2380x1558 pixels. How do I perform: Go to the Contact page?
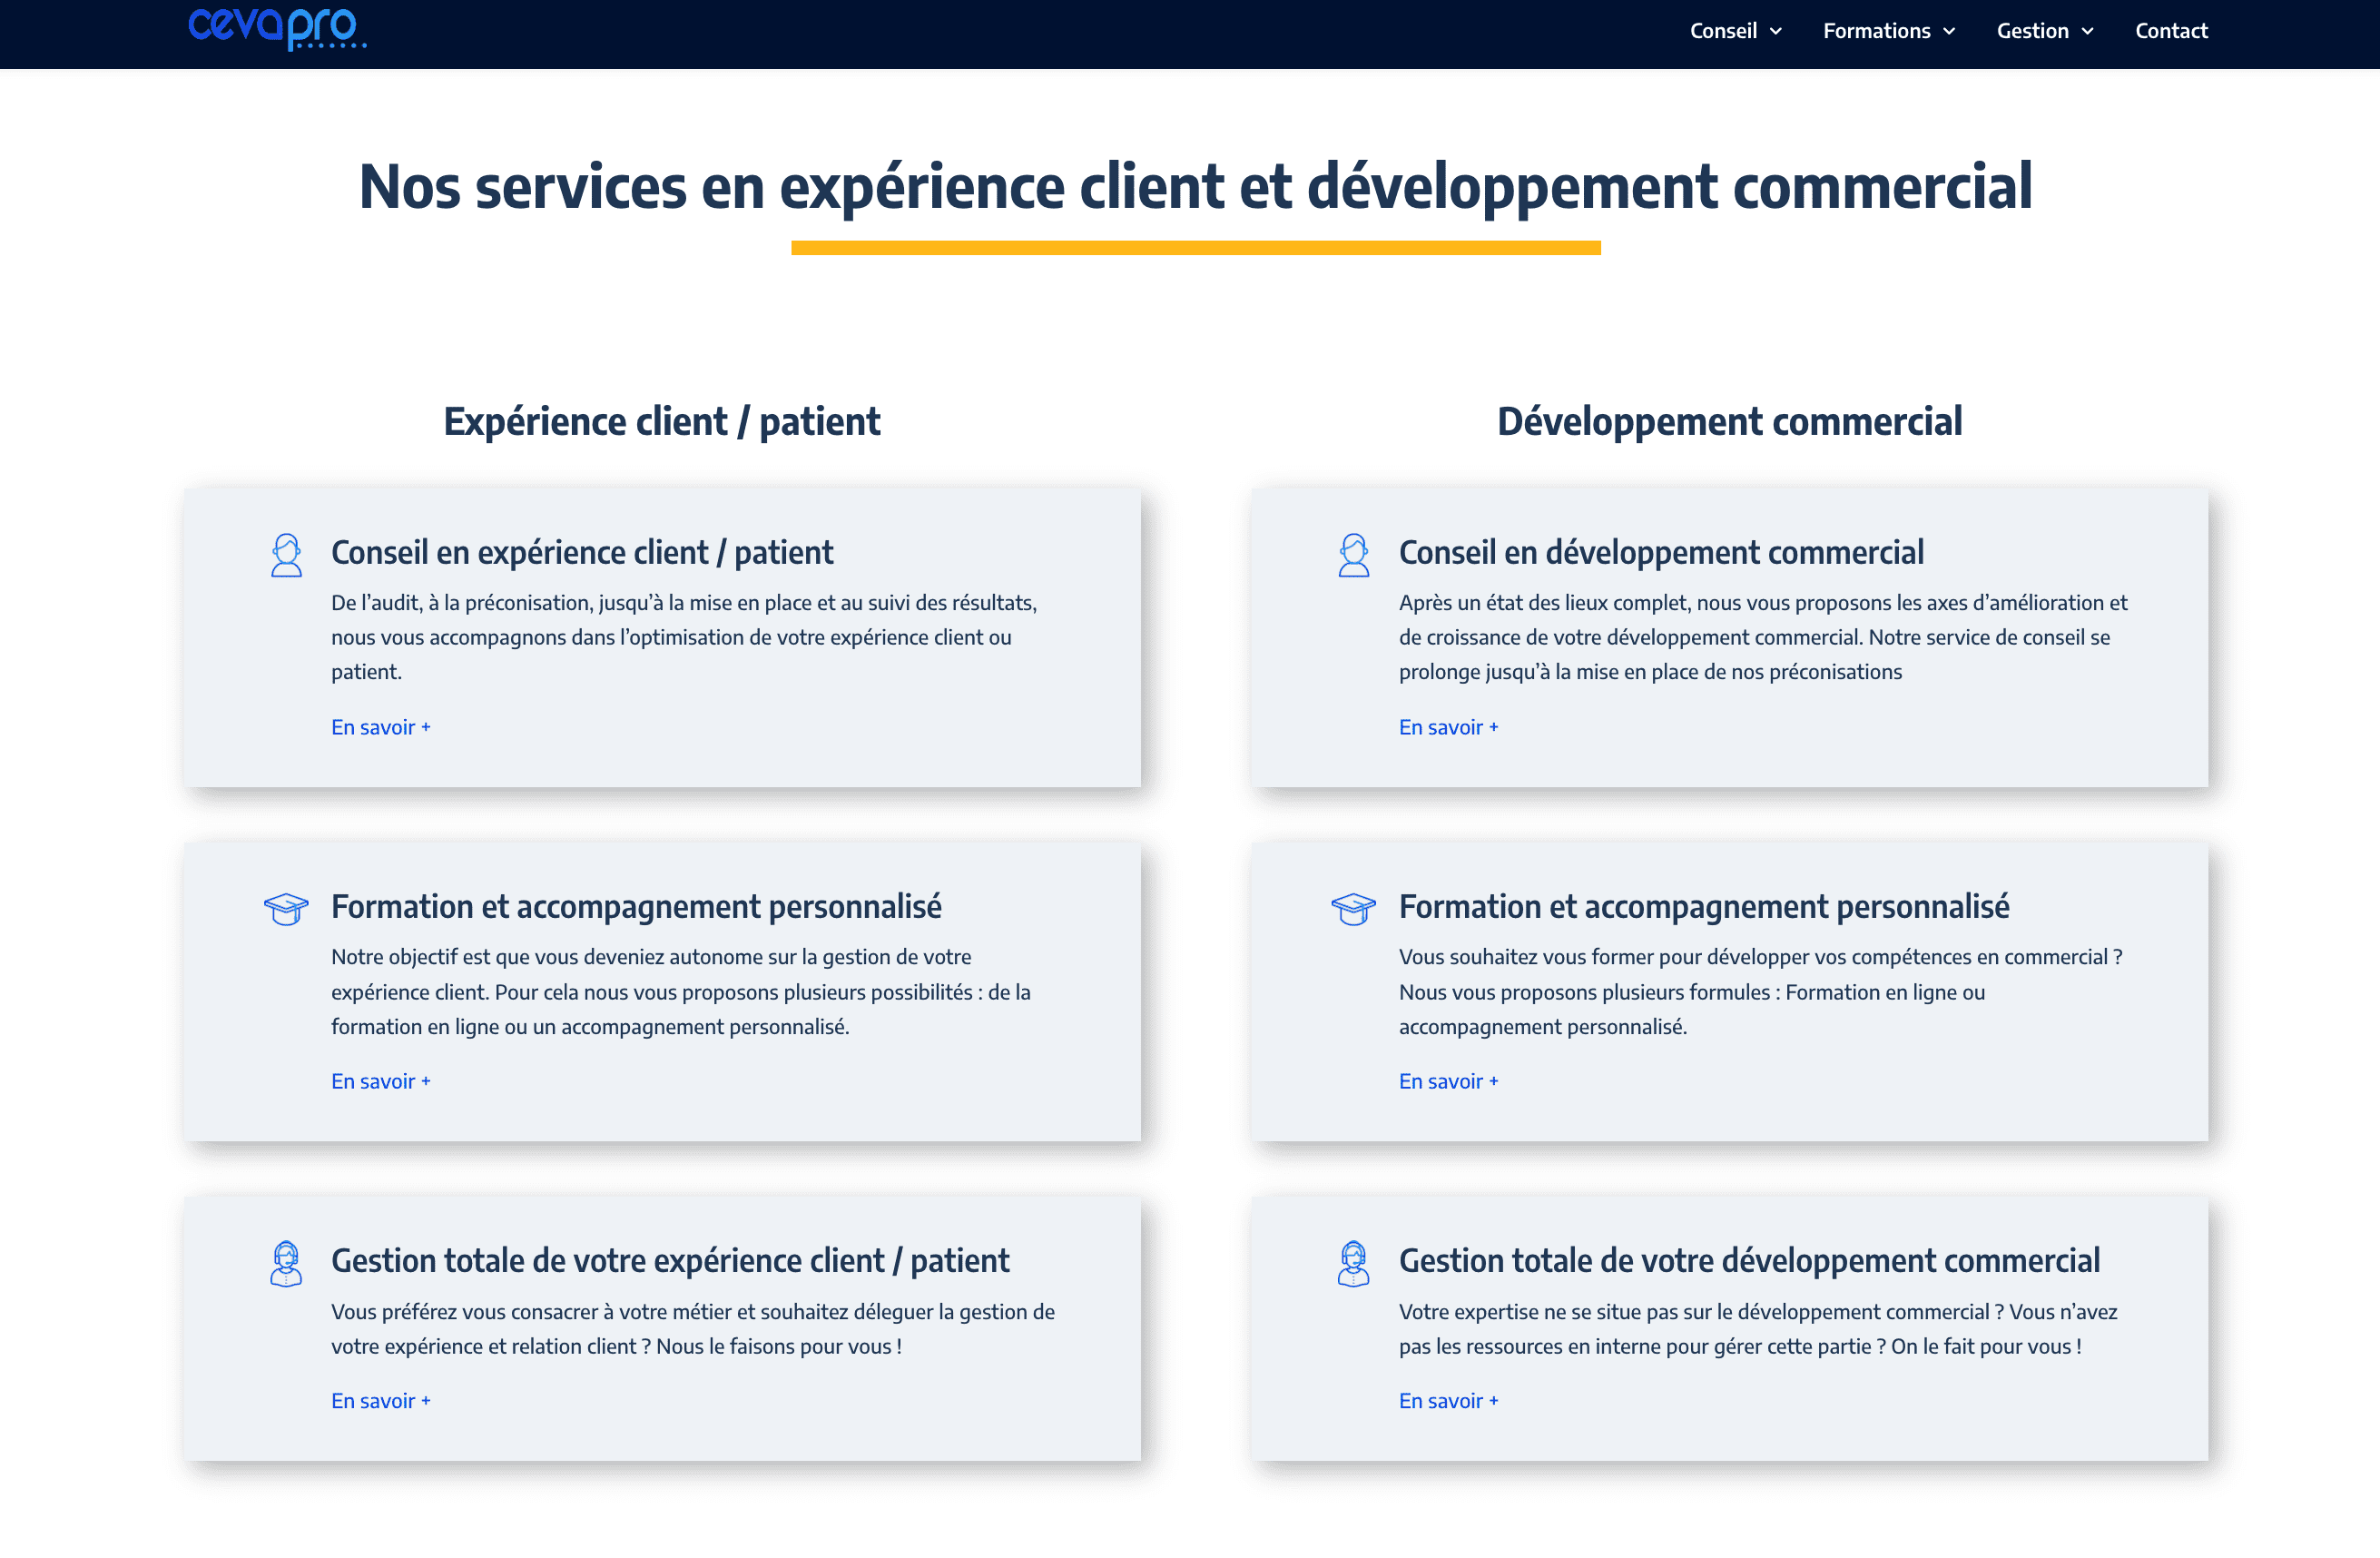[x=2171, y=31]
